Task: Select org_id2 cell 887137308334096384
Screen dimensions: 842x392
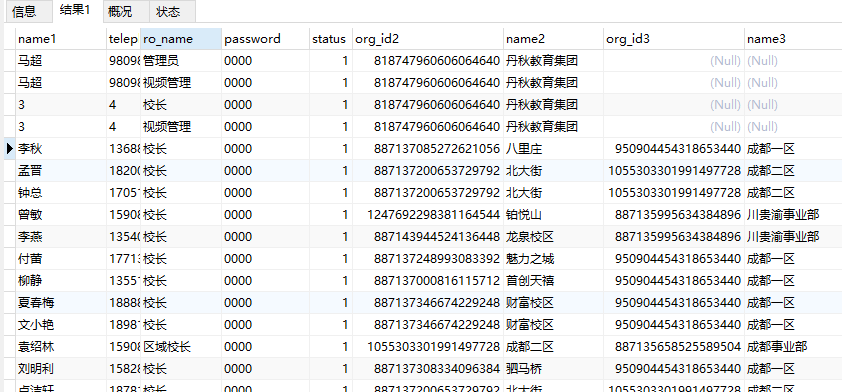Action: [428, 369]
